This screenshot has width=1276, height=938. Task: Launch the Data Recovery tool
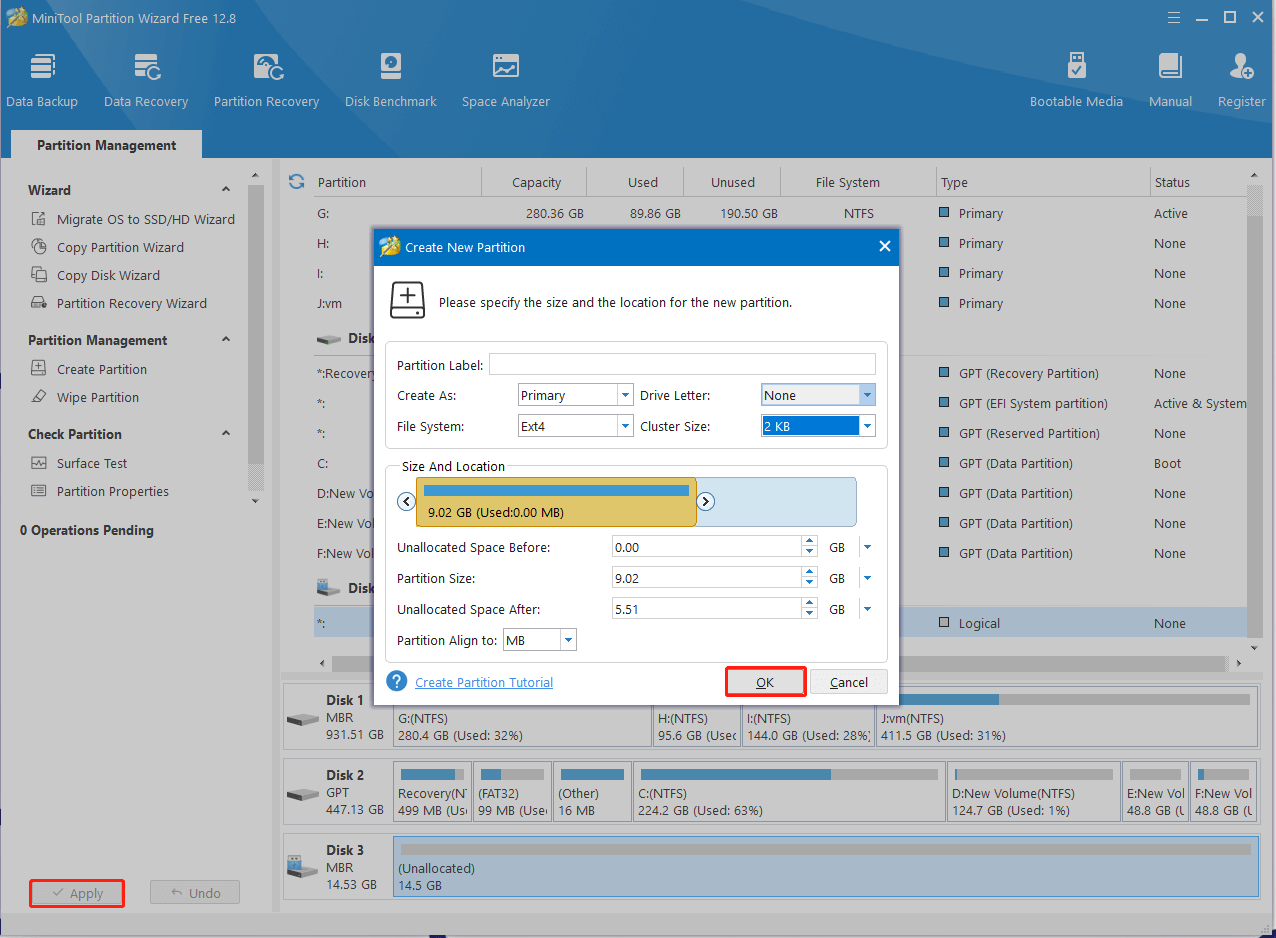pyautogui.click(x=146, y=80)
